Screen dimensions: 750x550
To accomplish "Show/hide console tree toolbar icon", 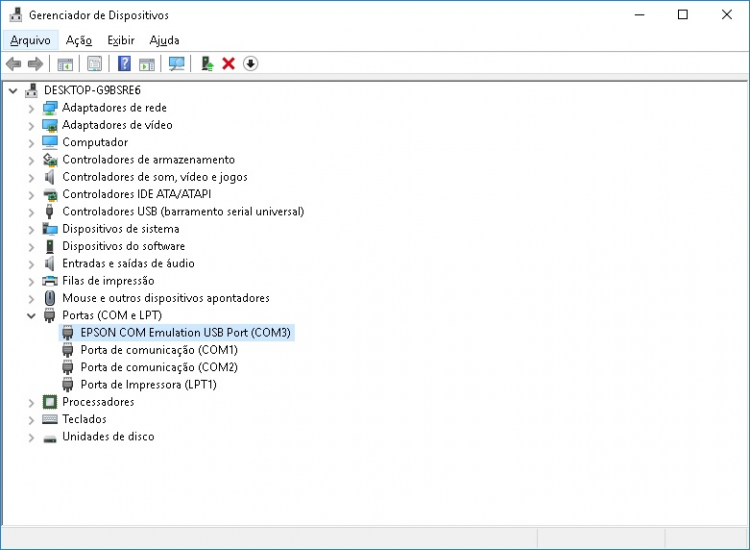I will pyautogui.click(x=65, y=64).
